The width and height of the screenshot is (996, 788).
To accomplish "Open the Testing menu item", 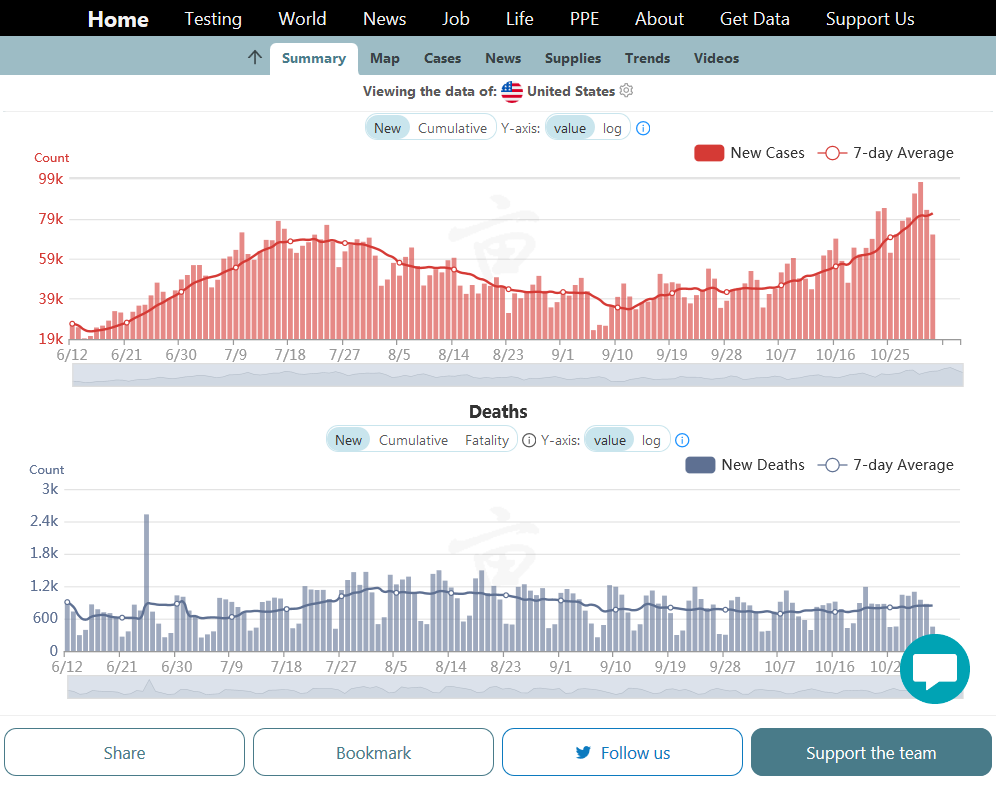I will point(213,19).
